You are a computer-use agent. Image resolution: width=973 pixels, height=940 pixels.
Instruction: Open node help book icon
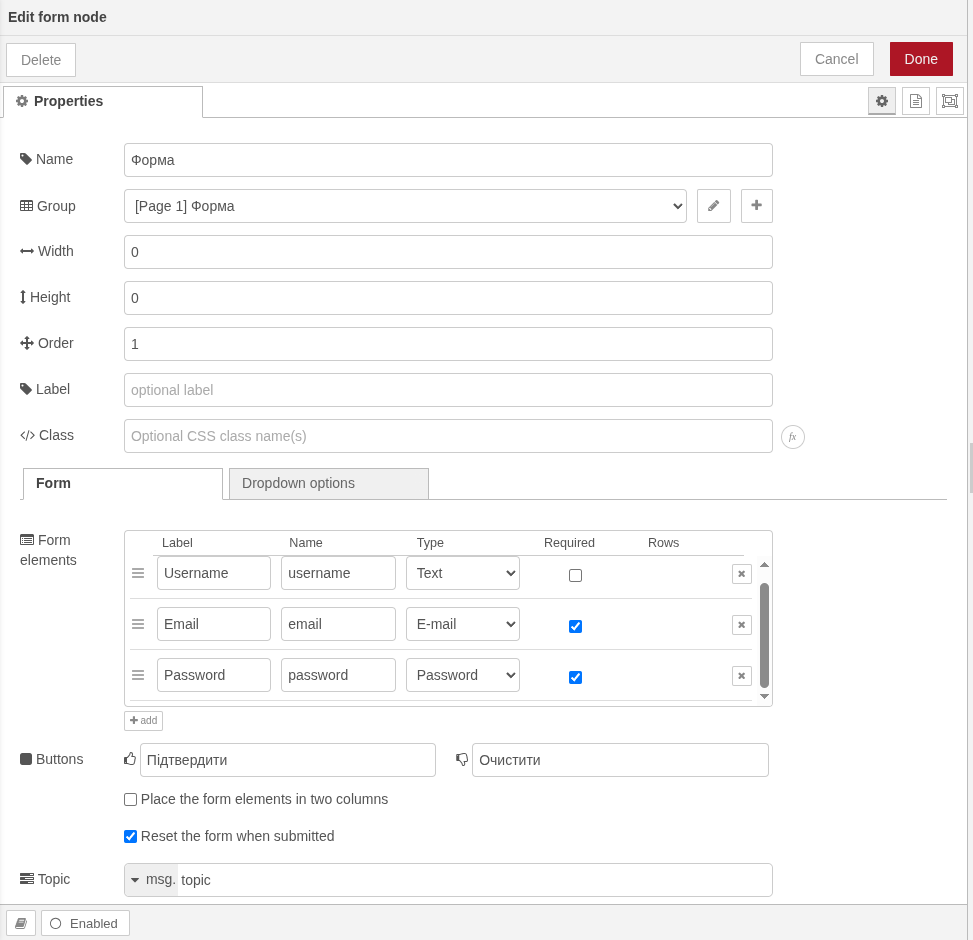21,923
